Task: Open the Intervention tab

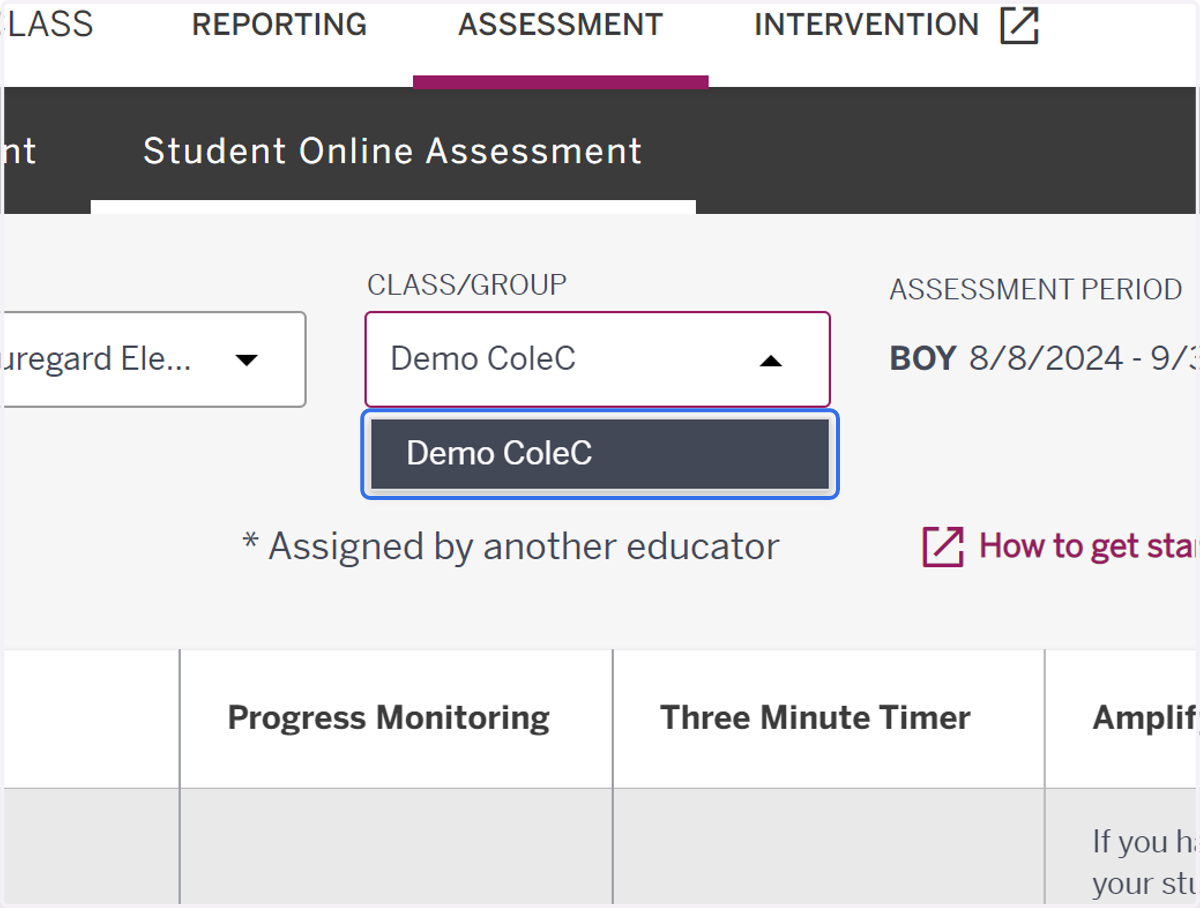Action: click(866, 25)
